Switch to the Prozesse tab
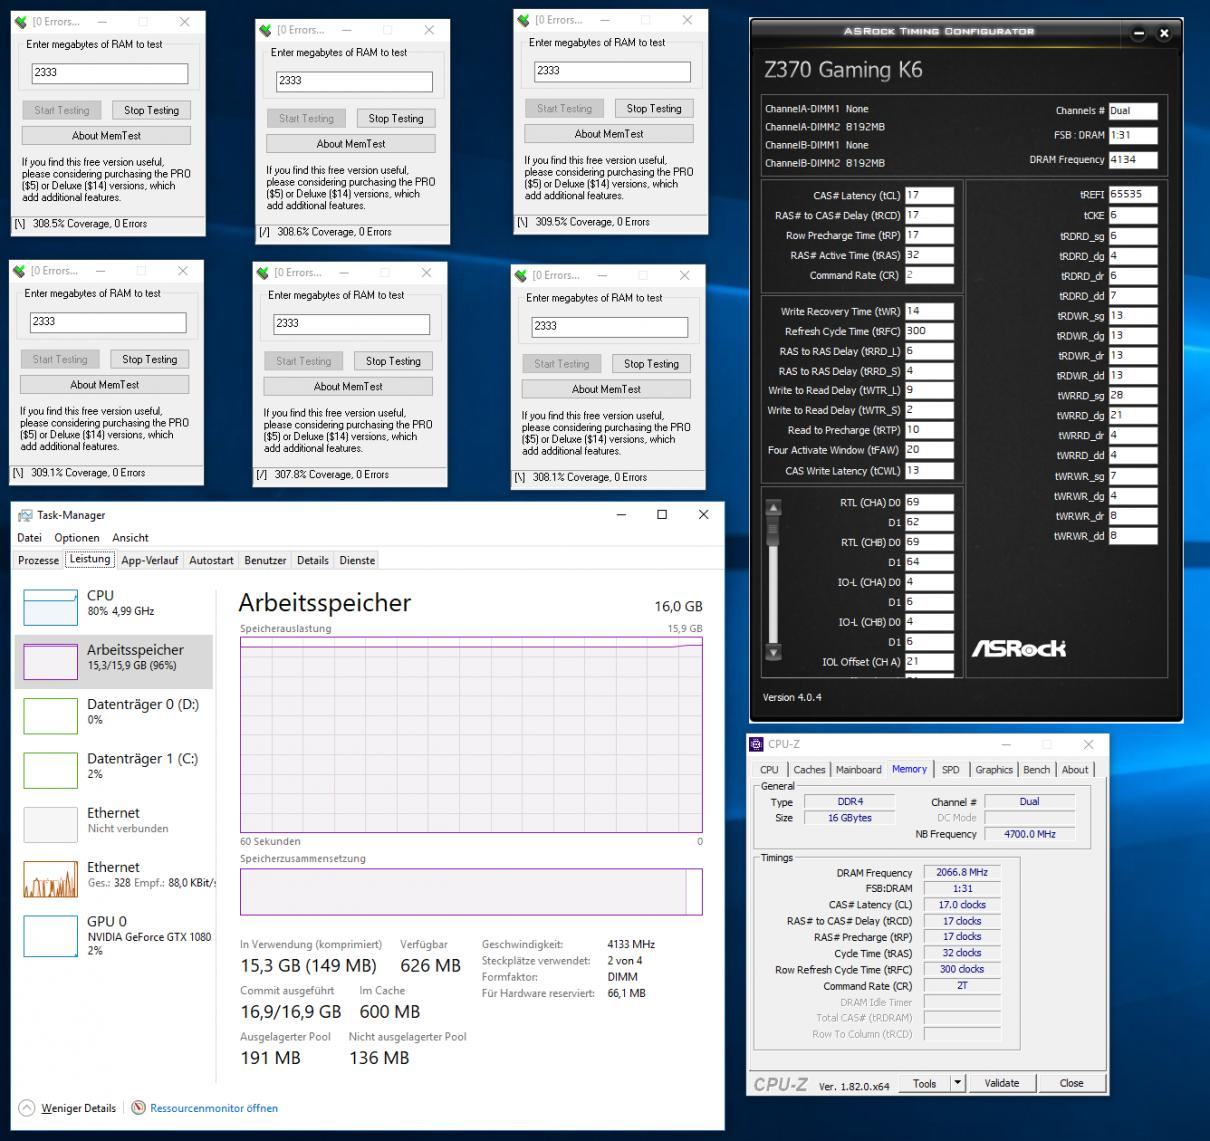The height and width of the screenshot is (1141, 1210). pos(39,560)
